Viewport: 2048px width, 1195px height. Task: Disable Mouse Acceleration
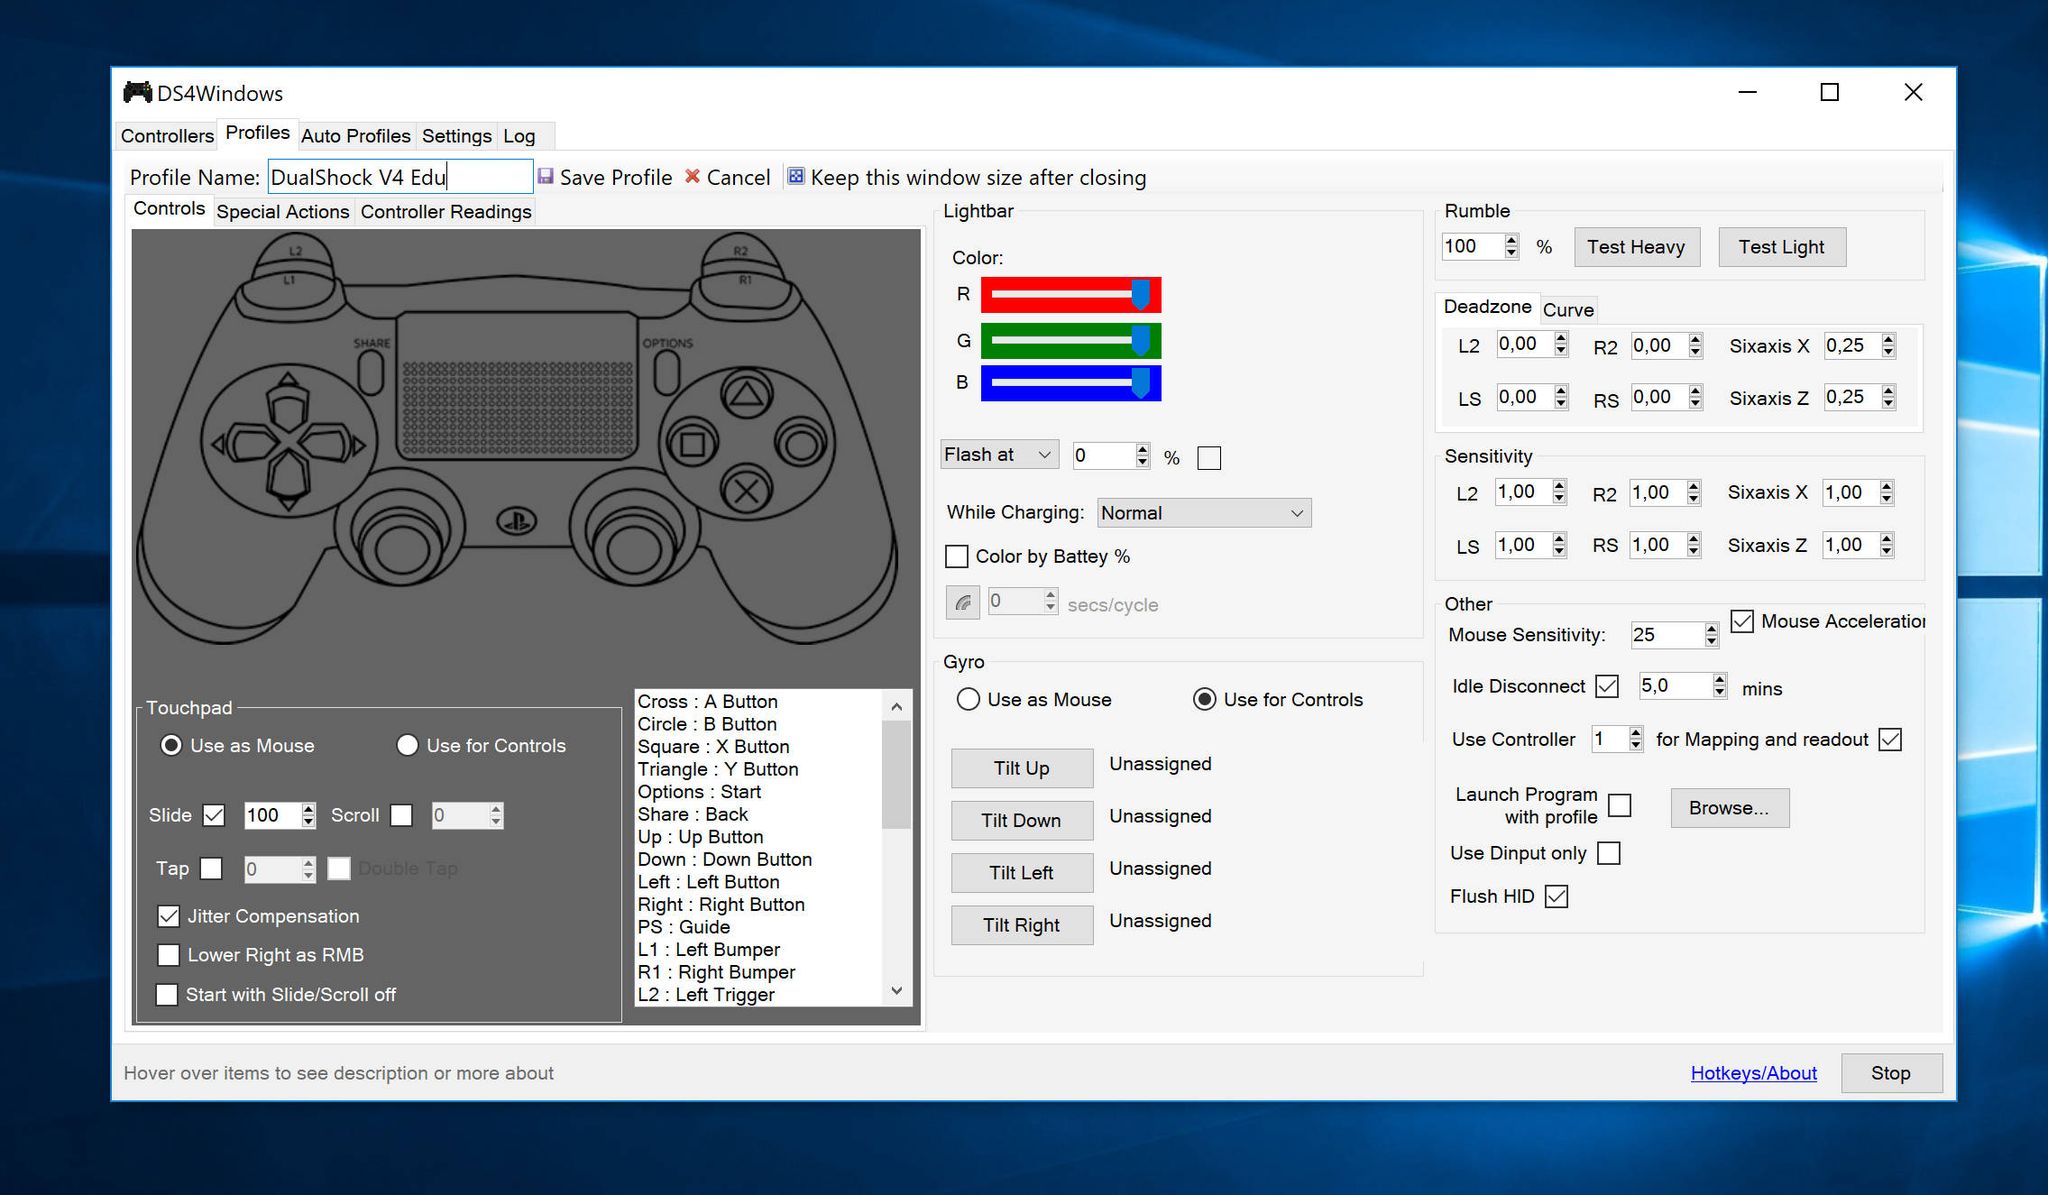[1743, 621]
